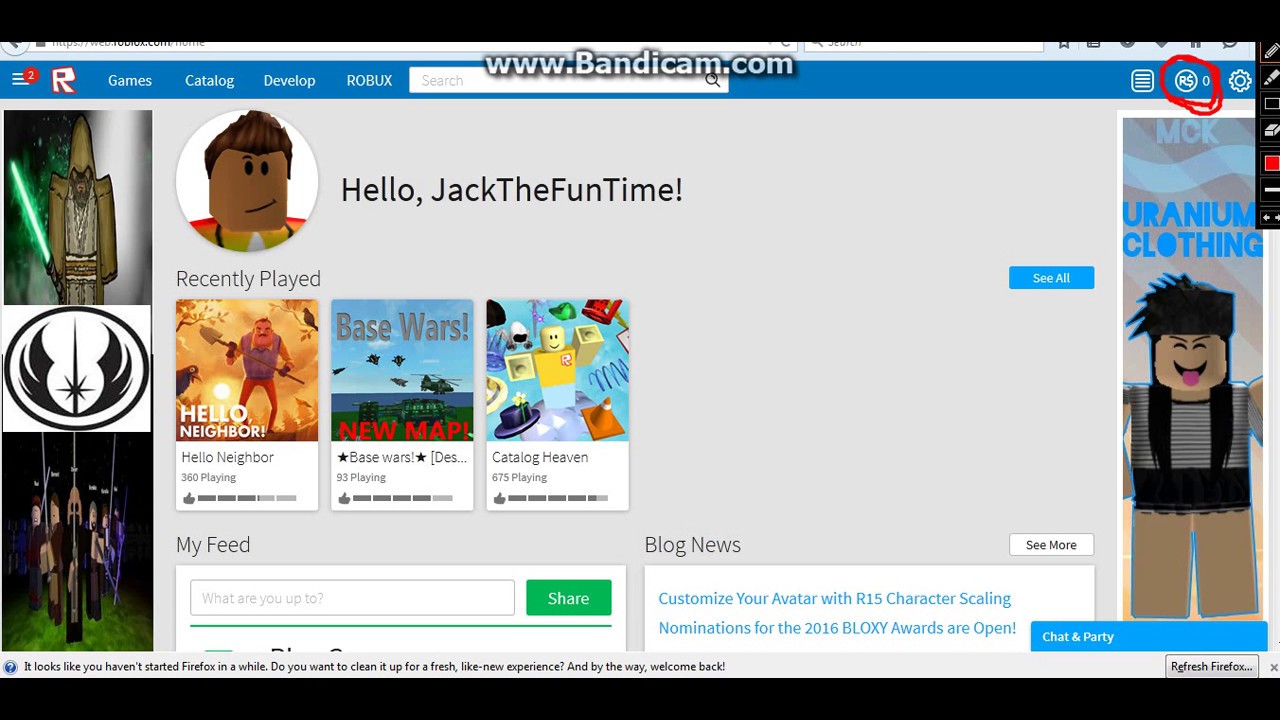Click the 'My Feed' heading
The height and width of the screenshot is (720, 1280).
[213, 545]
